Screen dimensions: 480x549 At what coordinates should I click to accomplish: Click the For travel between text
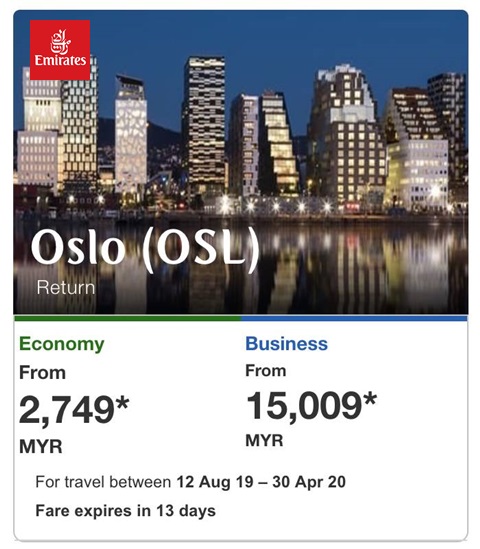103,482
